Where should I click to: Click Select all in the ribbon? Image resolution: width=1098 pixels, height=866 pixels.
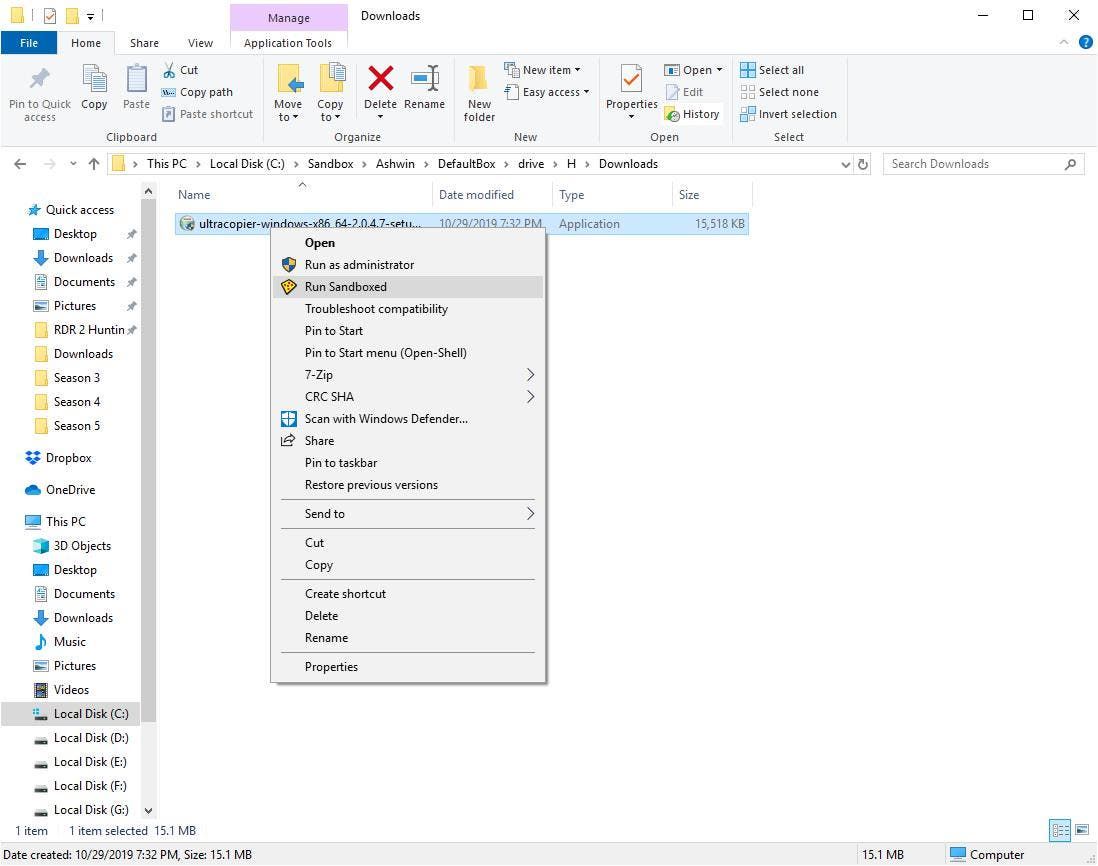[x=772, y=70]
